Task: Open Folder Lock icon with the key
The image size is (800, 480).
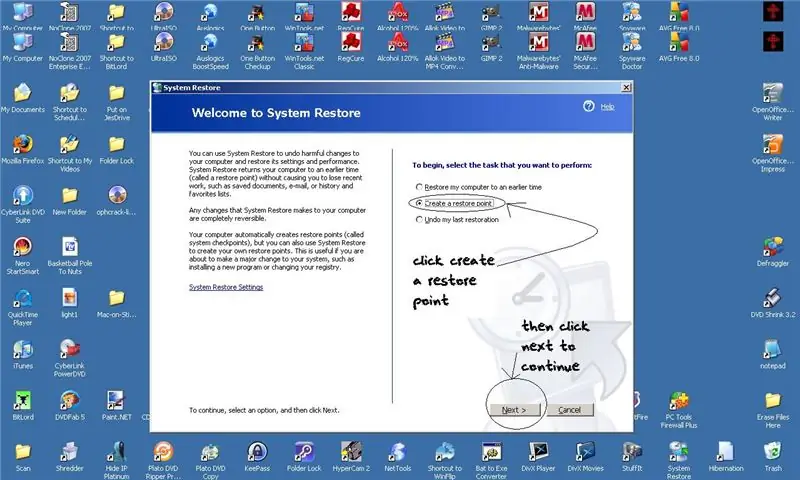Action: (x=304, y=452)
